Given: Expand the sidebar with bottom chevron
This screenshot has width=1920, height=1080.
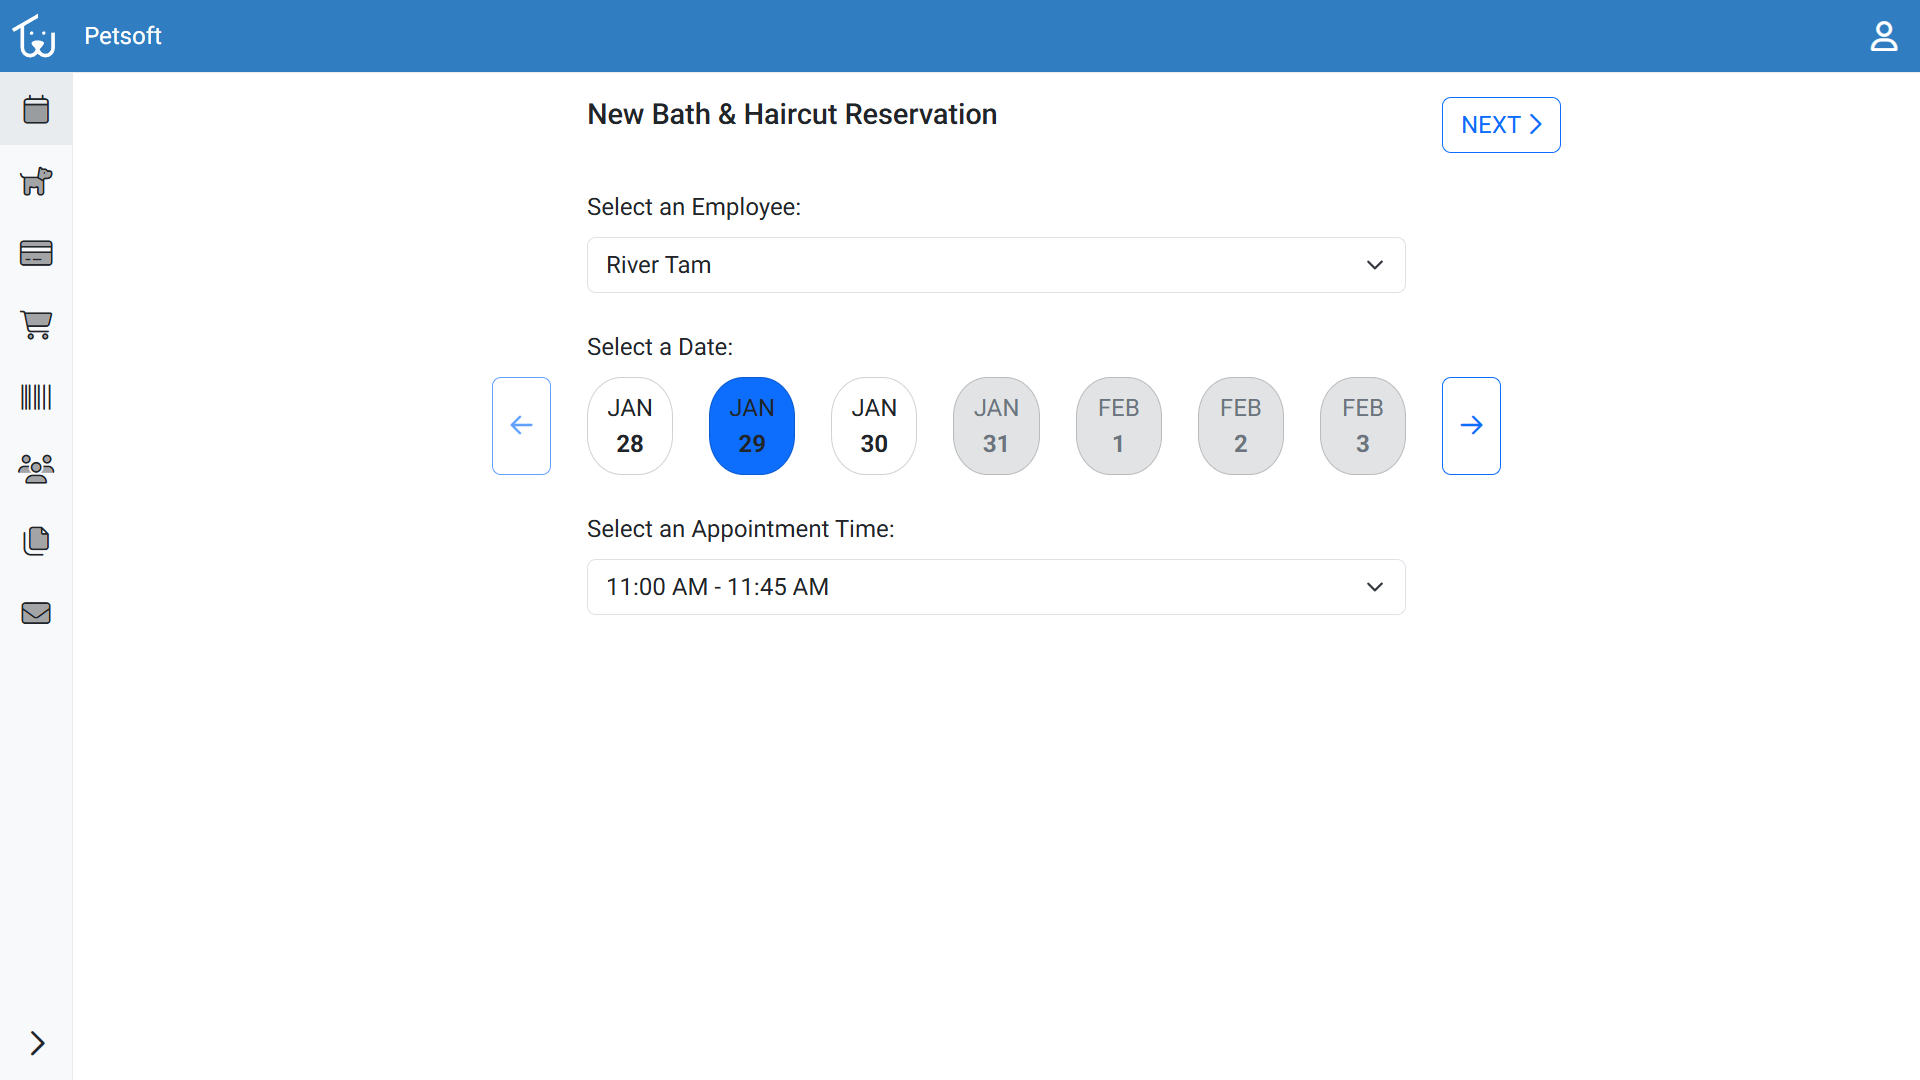Looking at the screenshot, I should tap(37, 1043).
